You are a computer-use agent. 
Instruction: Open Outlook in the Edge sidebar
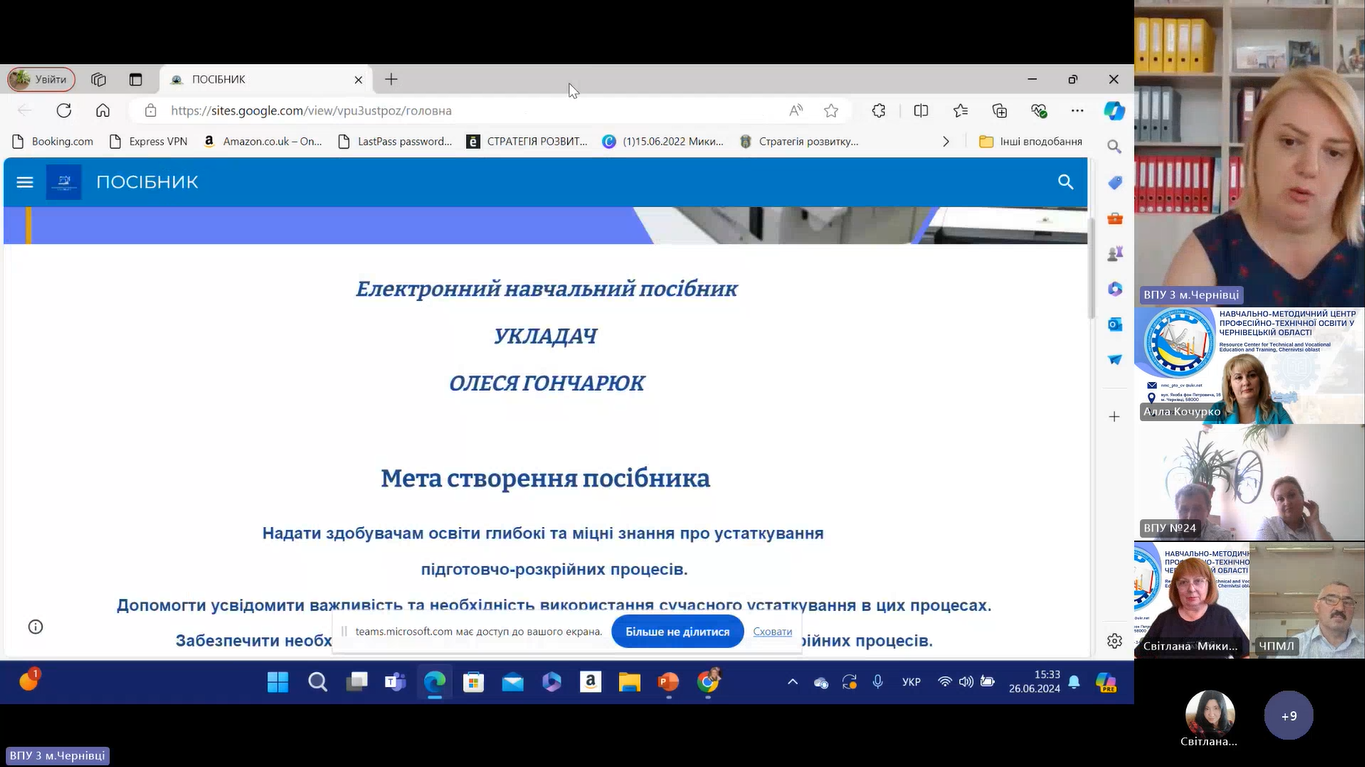1114,324
